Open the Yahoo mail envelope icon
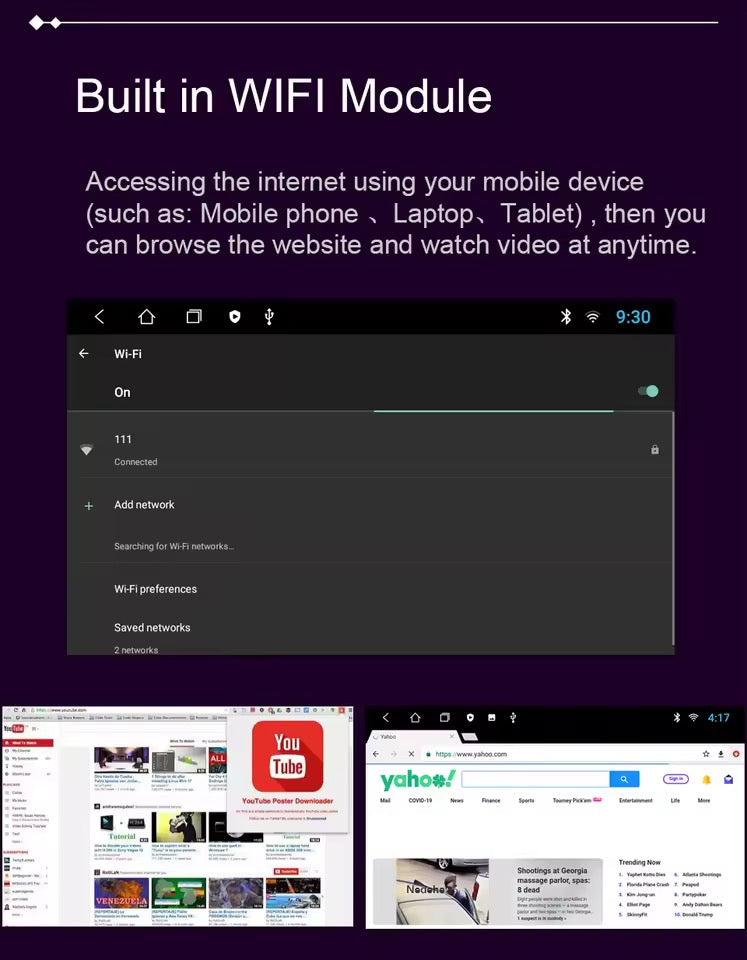This screenshot has height=960, width=747. pos(729,779)
